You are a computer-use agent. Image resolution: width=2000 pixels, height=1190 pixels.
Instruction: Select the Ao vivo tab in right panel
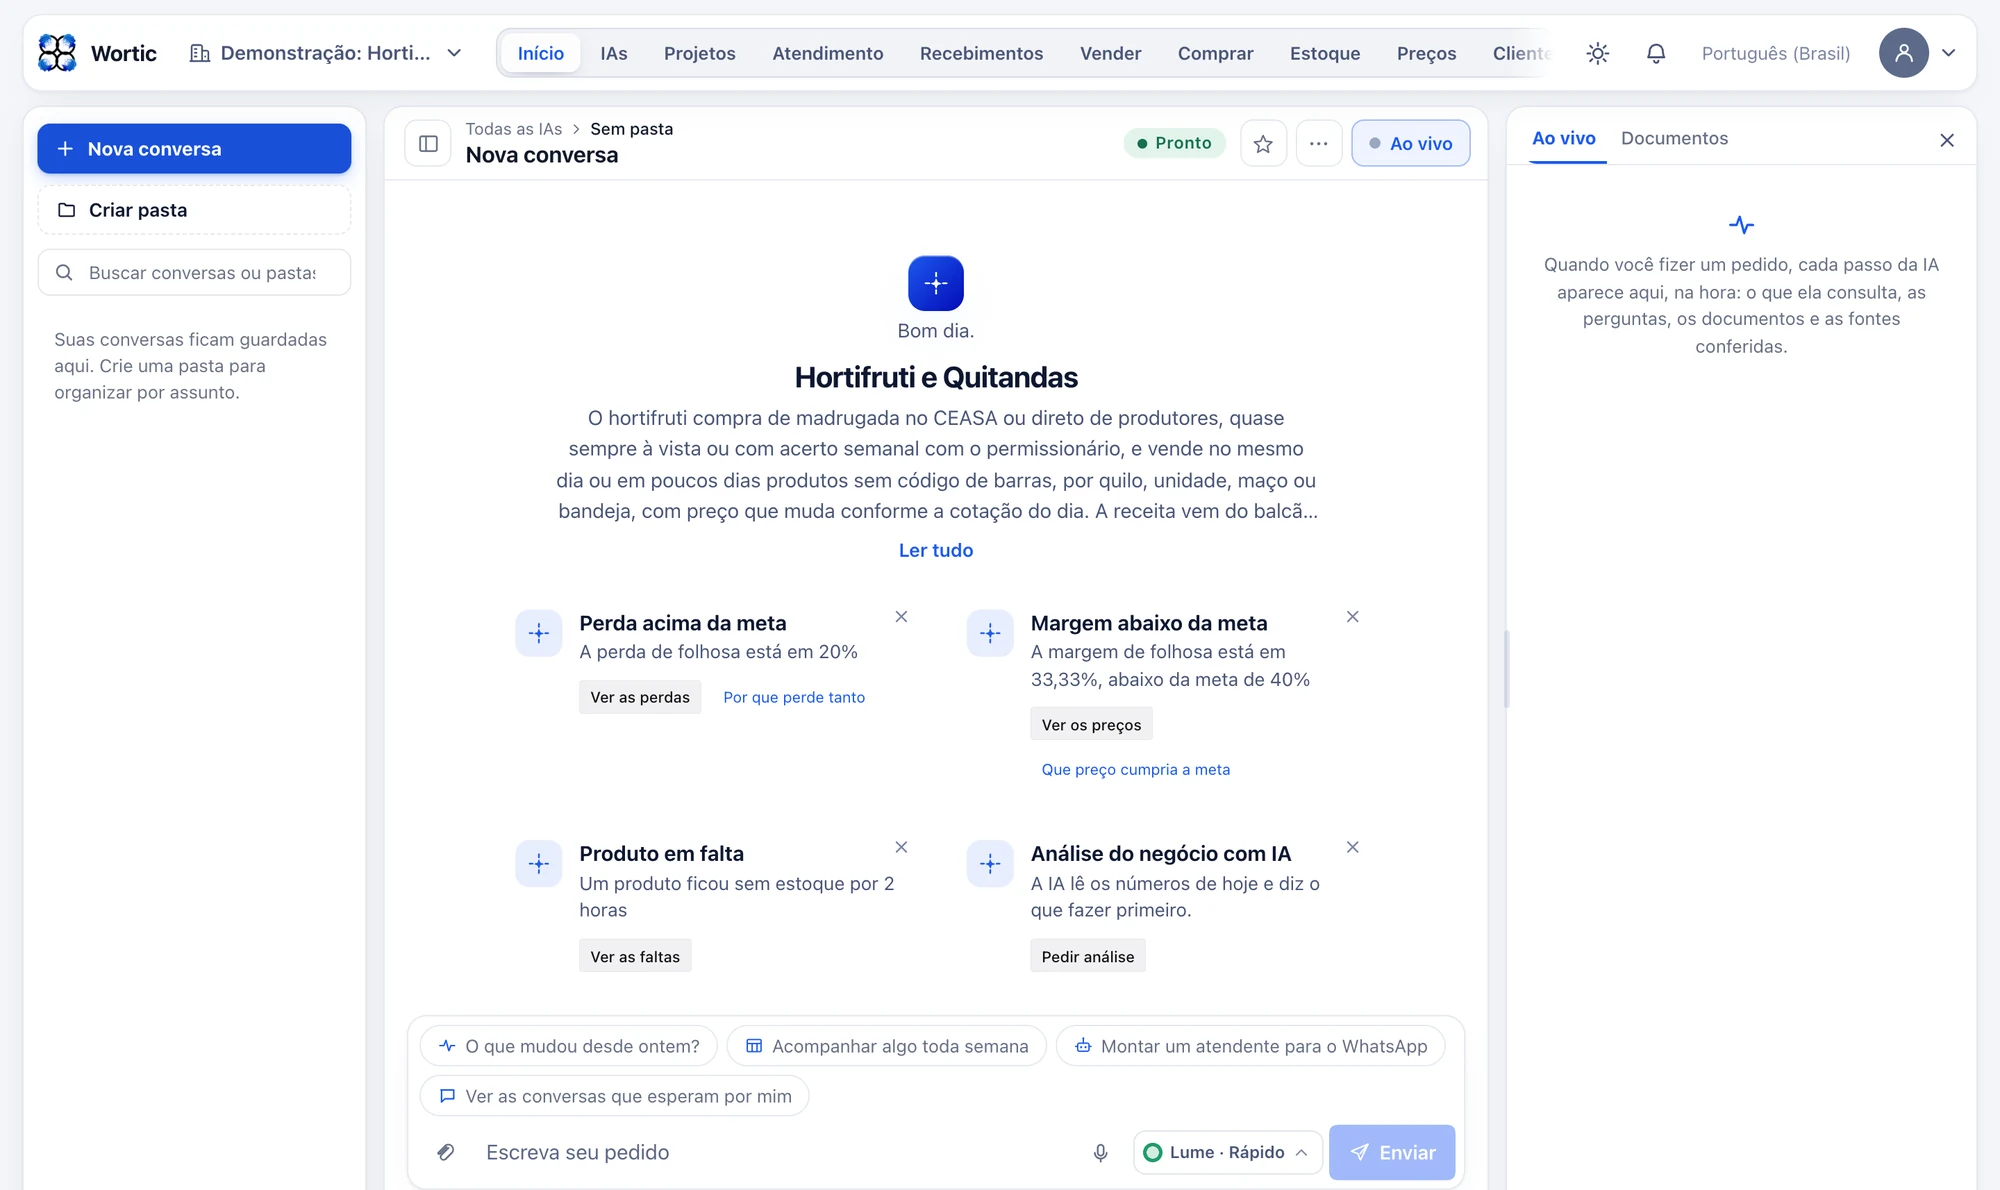(x=1563, y=138)
